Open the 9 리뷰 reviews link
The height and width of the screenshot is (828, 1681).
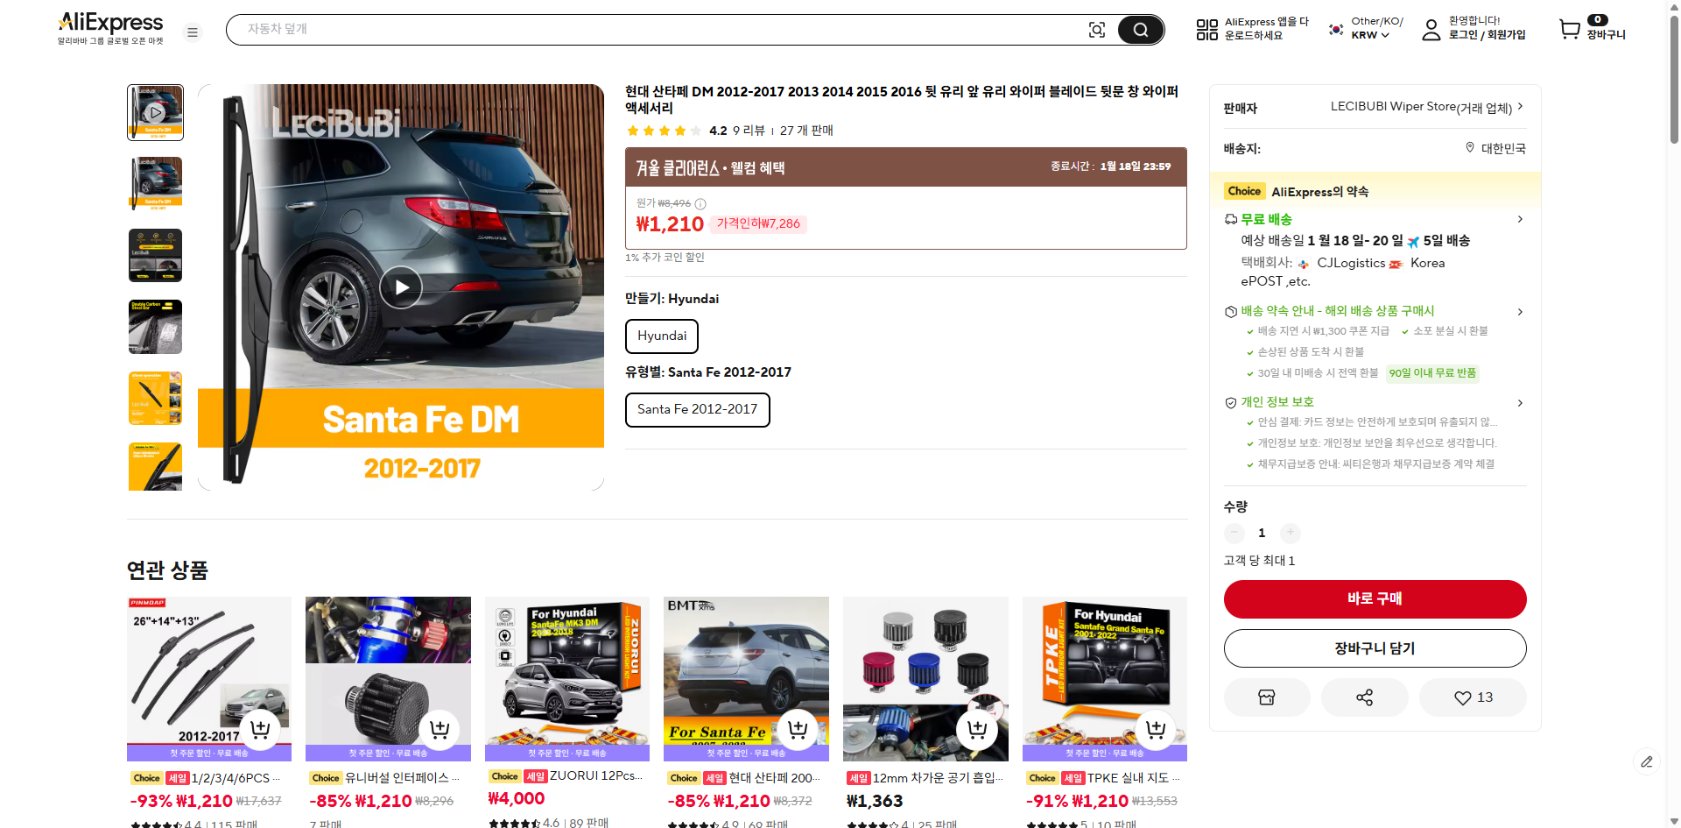click(x=748, y=131)
